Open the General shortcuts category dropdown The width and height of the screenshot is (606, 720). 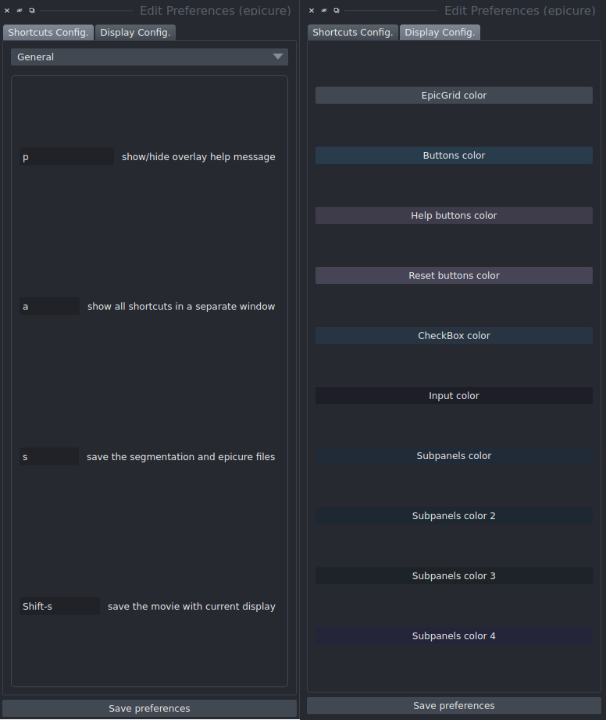click(150, 57)
